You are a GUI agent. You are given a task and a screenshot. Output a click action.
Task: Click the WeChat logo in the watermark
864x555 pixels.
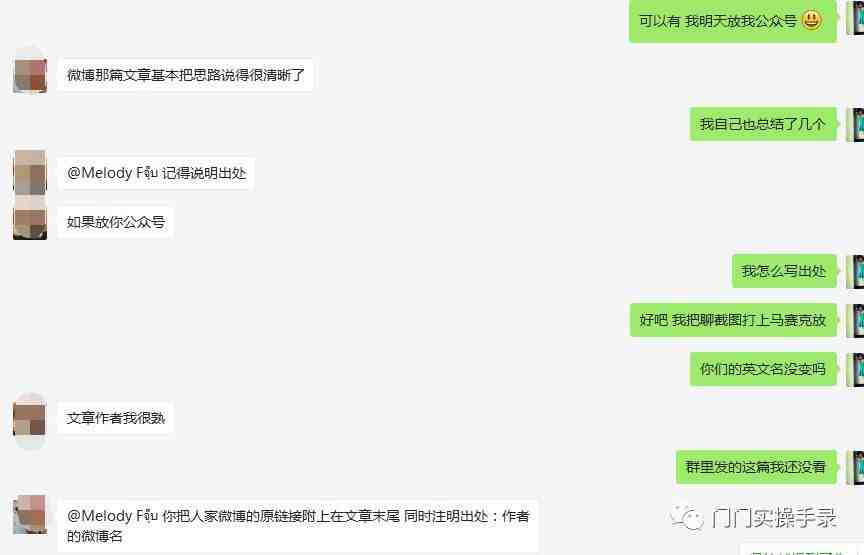coord(686,516)
